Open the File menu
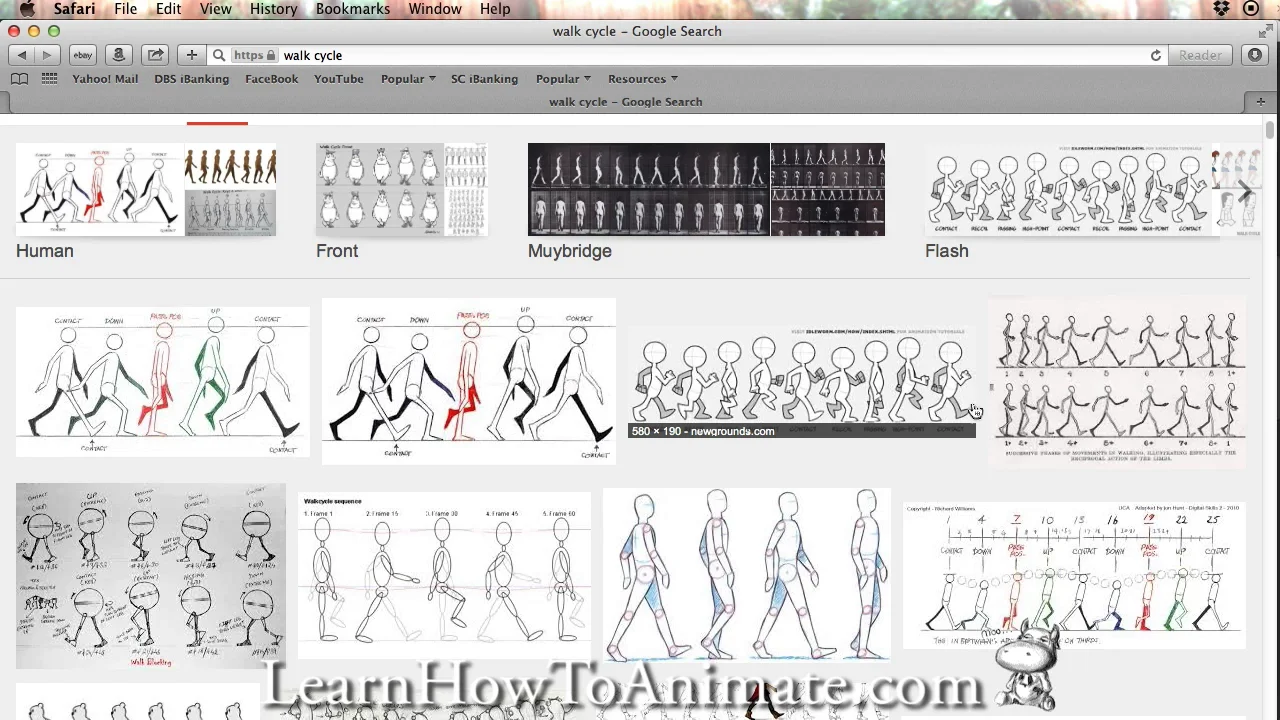 [126, 9]
